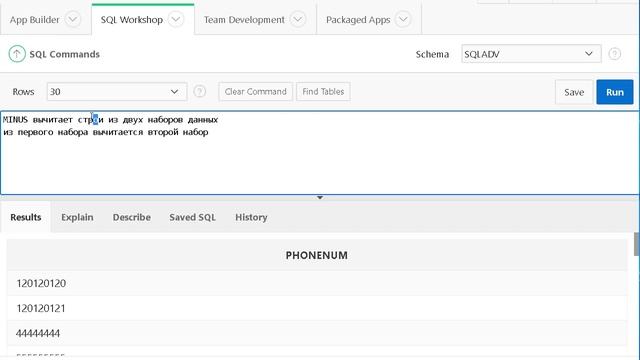Expand the App Builder dropdown chevron

[x=73, y=19]
